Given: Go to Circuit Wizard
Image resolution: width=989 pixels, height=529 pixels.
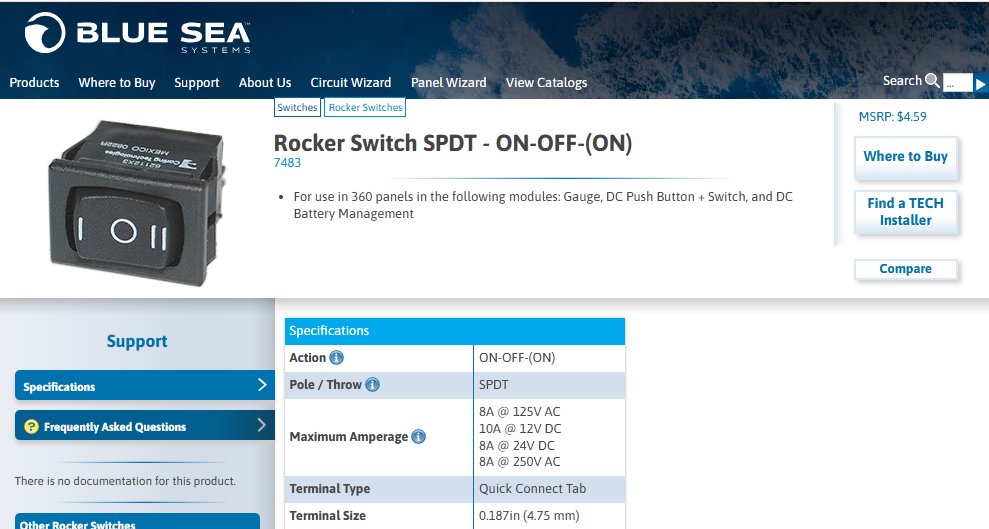Looking at the screenshot, I should tap(351, 83).
